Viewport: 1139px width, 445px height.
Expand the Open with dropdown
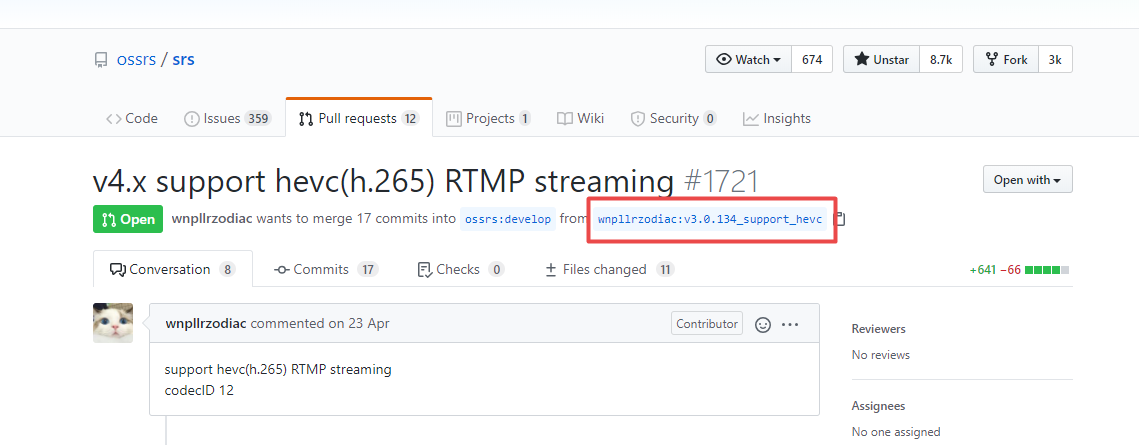(x=1027, y=179)
